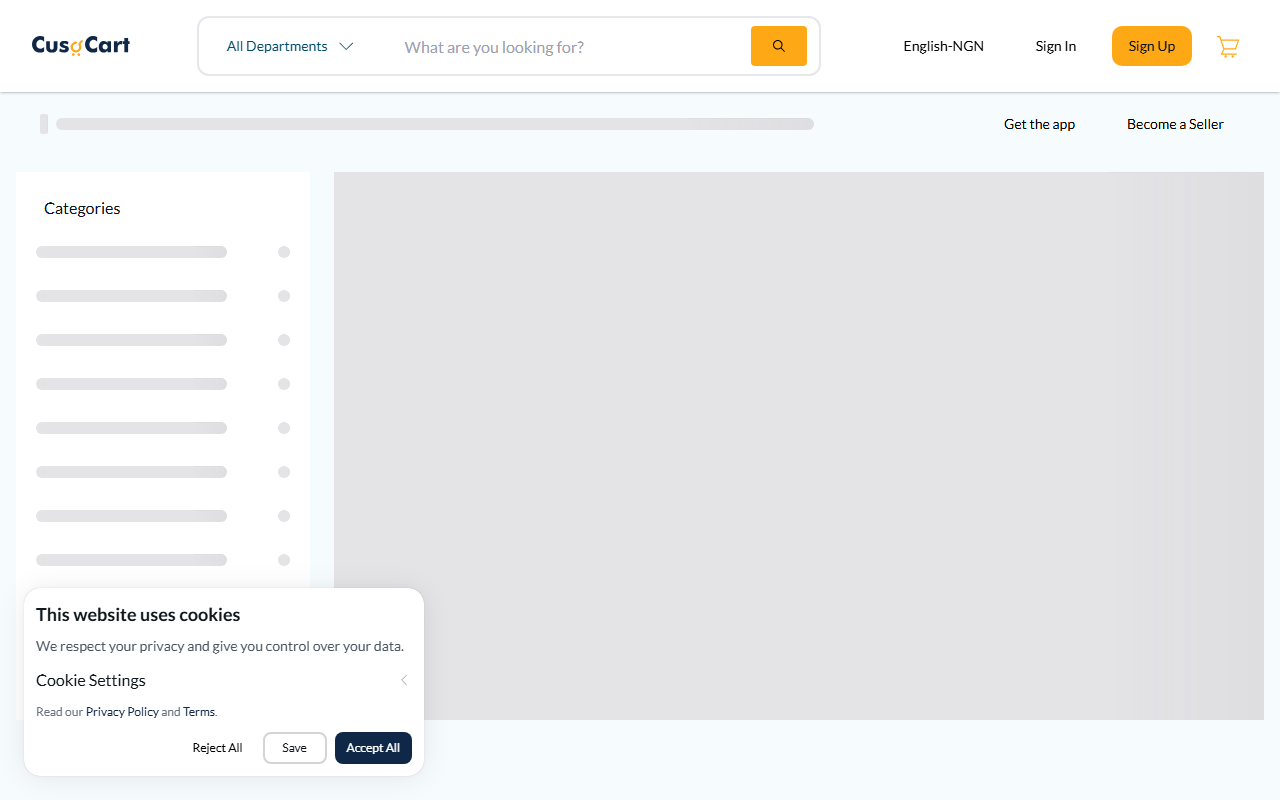Reject all cookies
Viewport: 1280px width, 800px height.
tap(217, 748)
